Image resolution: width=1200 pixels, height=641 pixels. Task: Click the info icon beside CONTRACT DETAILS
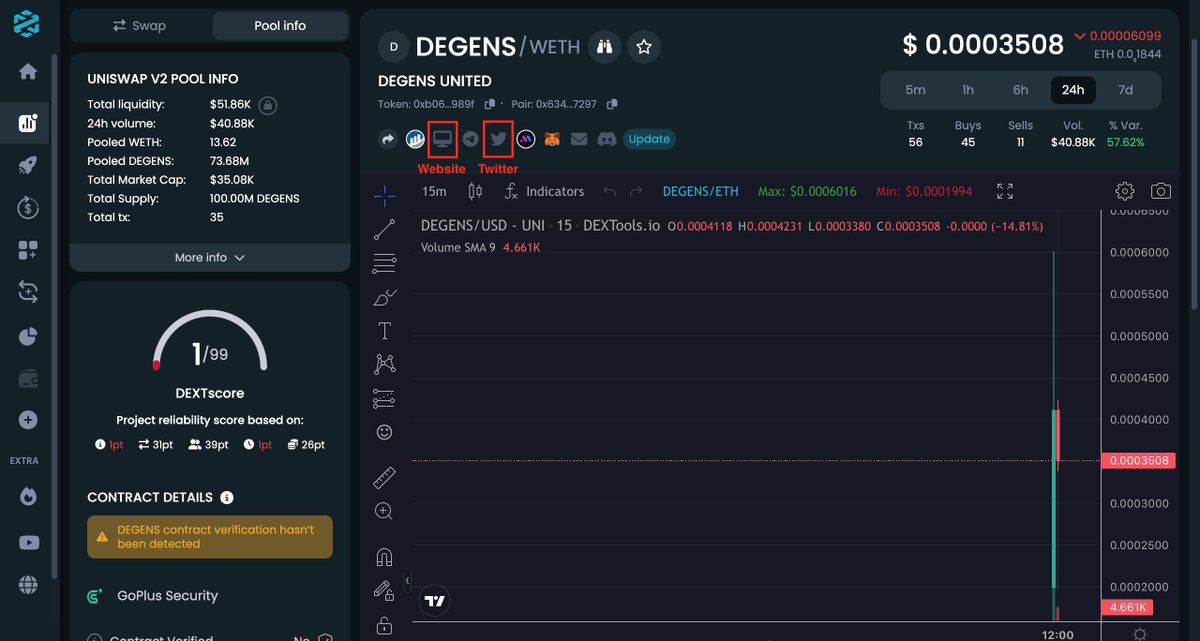(227, 497)
